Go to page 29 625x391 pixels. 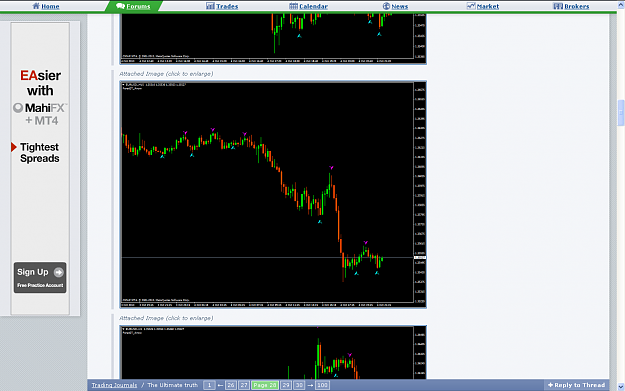286,385
